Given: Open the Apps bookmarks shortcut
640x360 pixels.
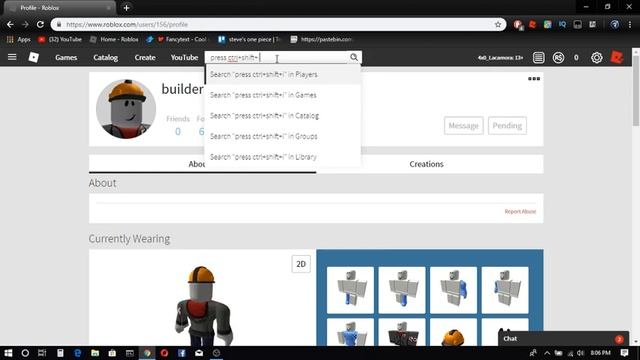Looking at the screenshot, I should pyautogui.click(x=19, y=39).
